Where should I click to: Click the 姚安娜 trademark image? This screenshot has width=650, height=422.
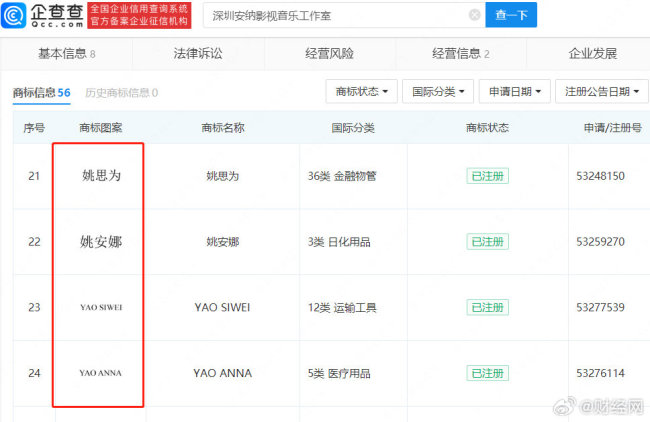(x=101, y=241)
